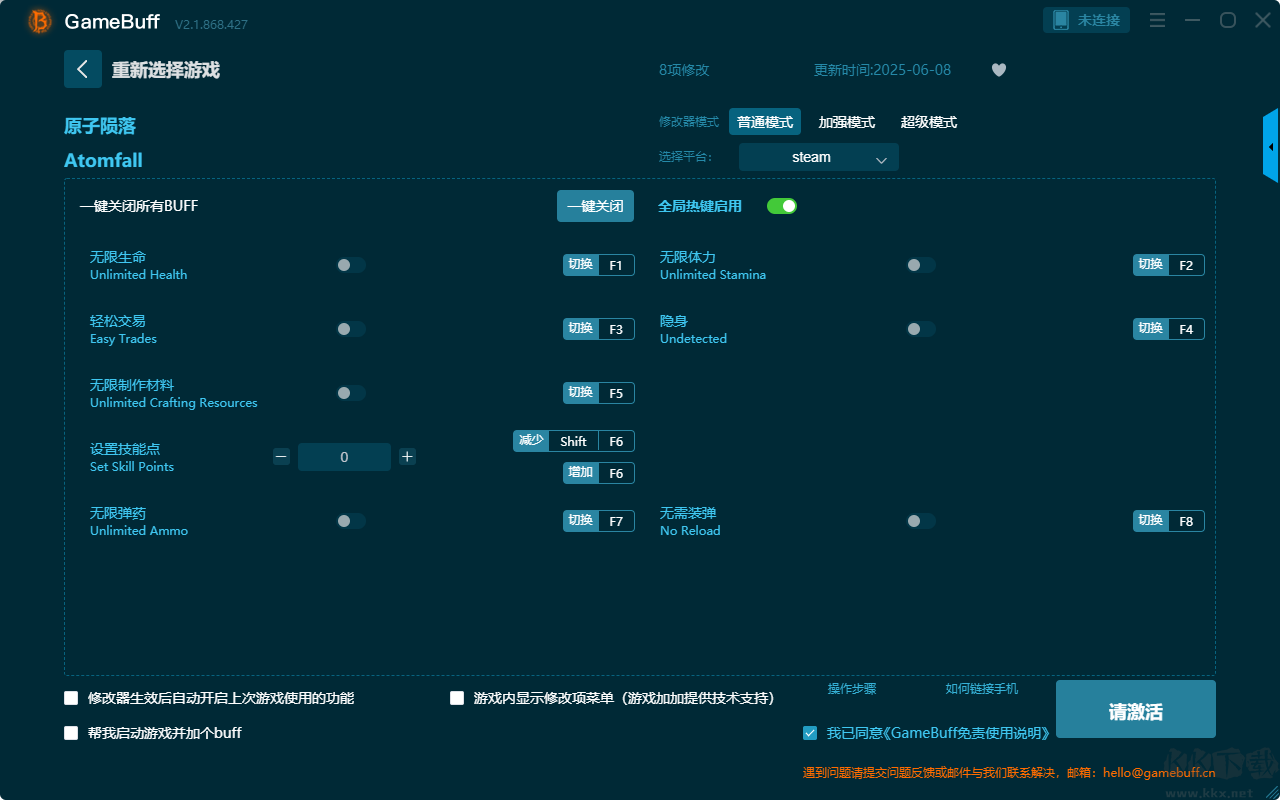The height and width of the screenshot is (800, 1280).
Task: Click the Set Skill Points label
Action: click(132, 467)
